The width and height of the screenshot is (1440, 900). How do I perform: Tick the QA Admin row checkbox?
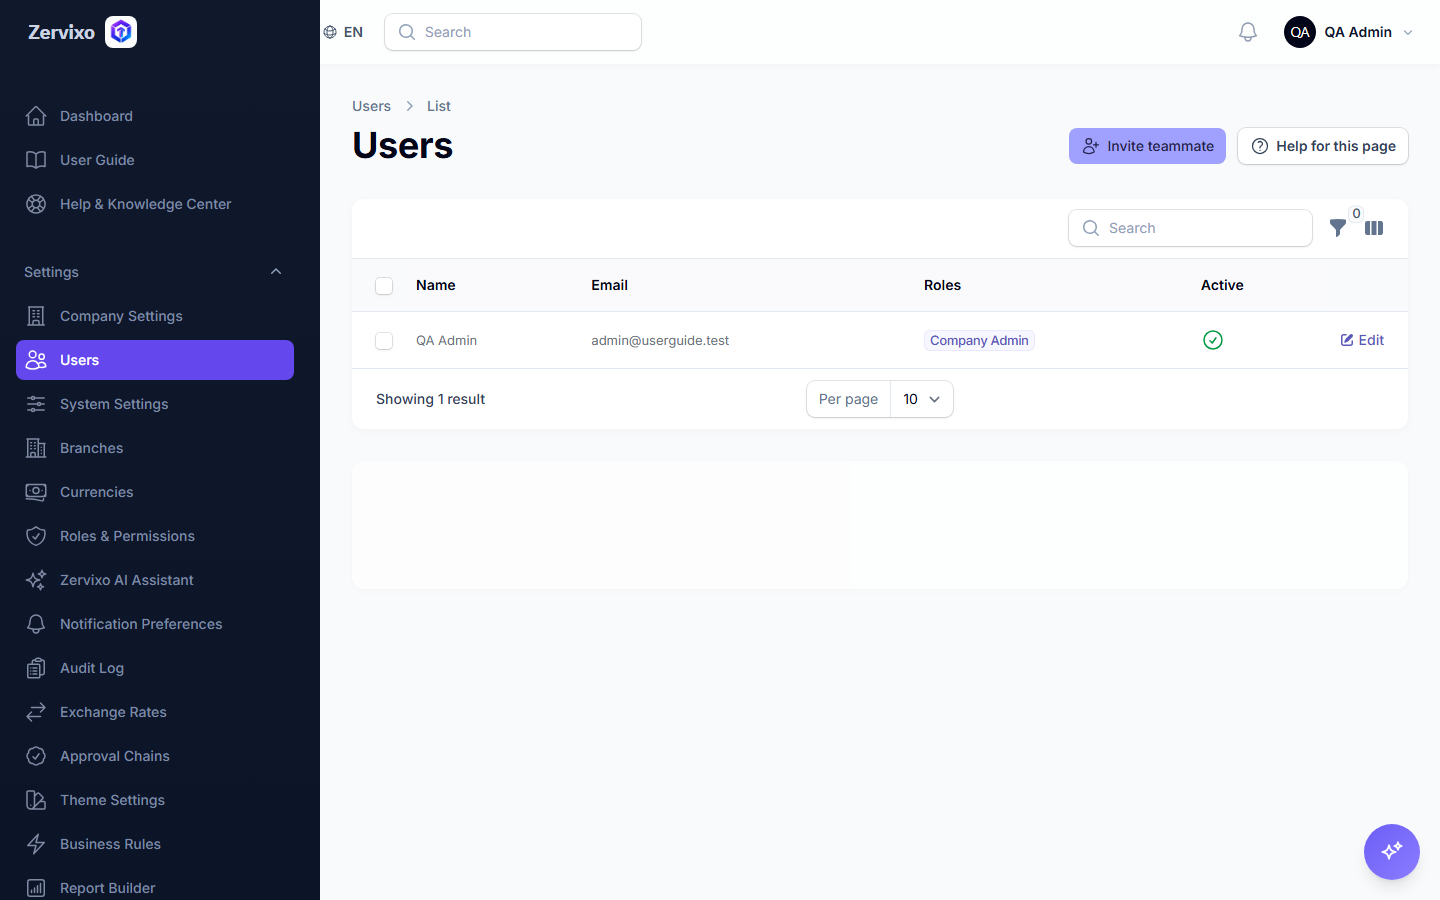pyautogui.click(x=384, y=341)
